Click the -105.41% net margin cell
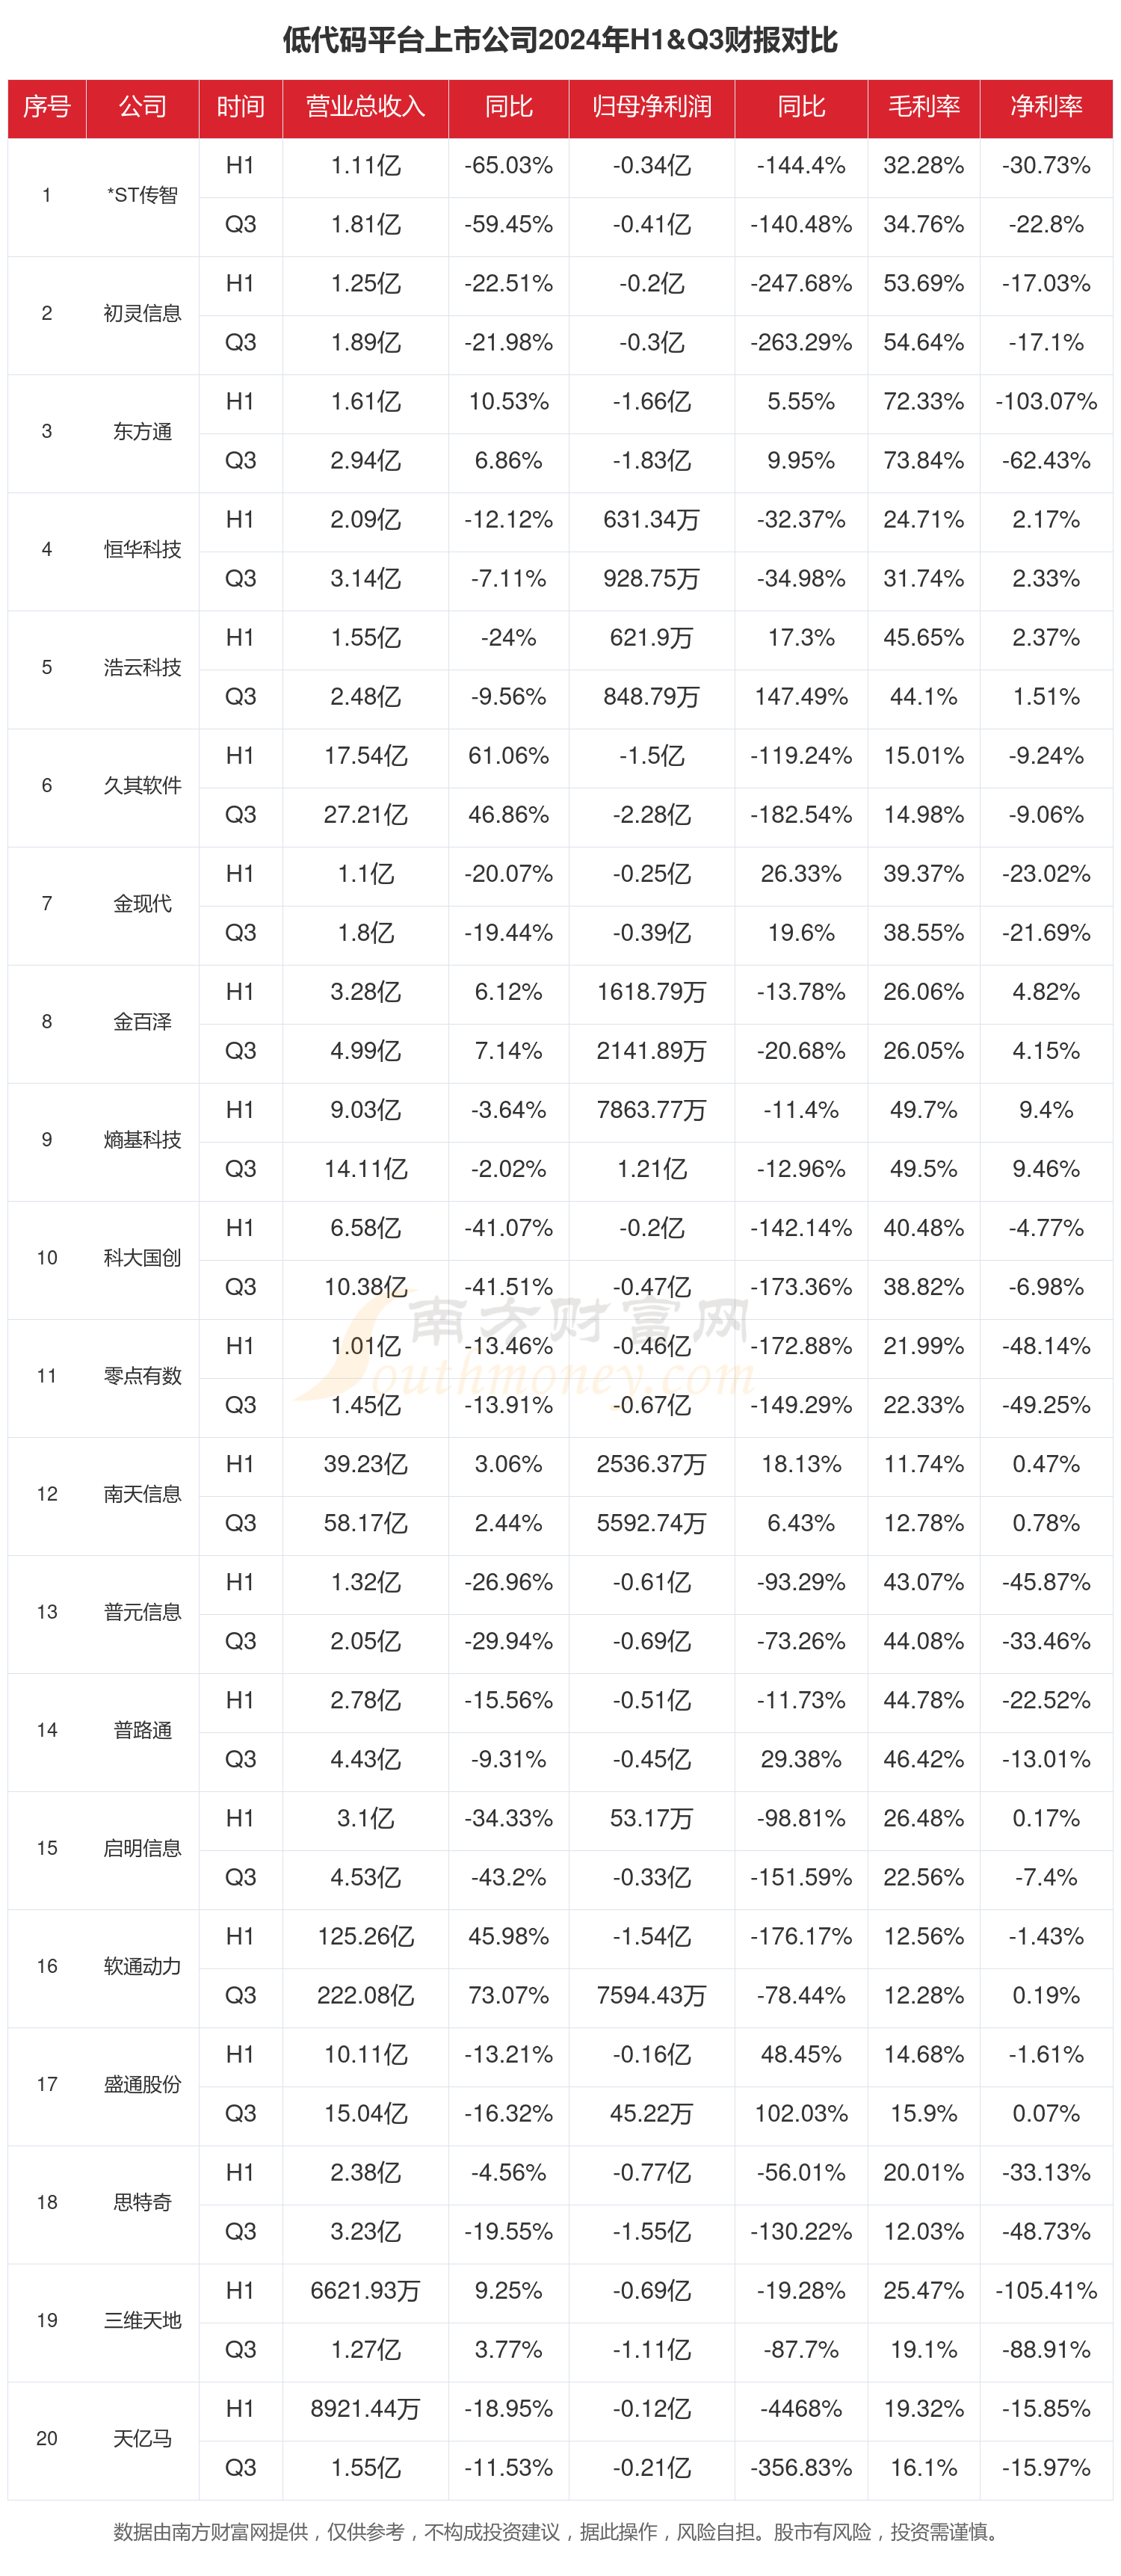This screenshot has width=1121, height=2576. tap(1046, 2290)
